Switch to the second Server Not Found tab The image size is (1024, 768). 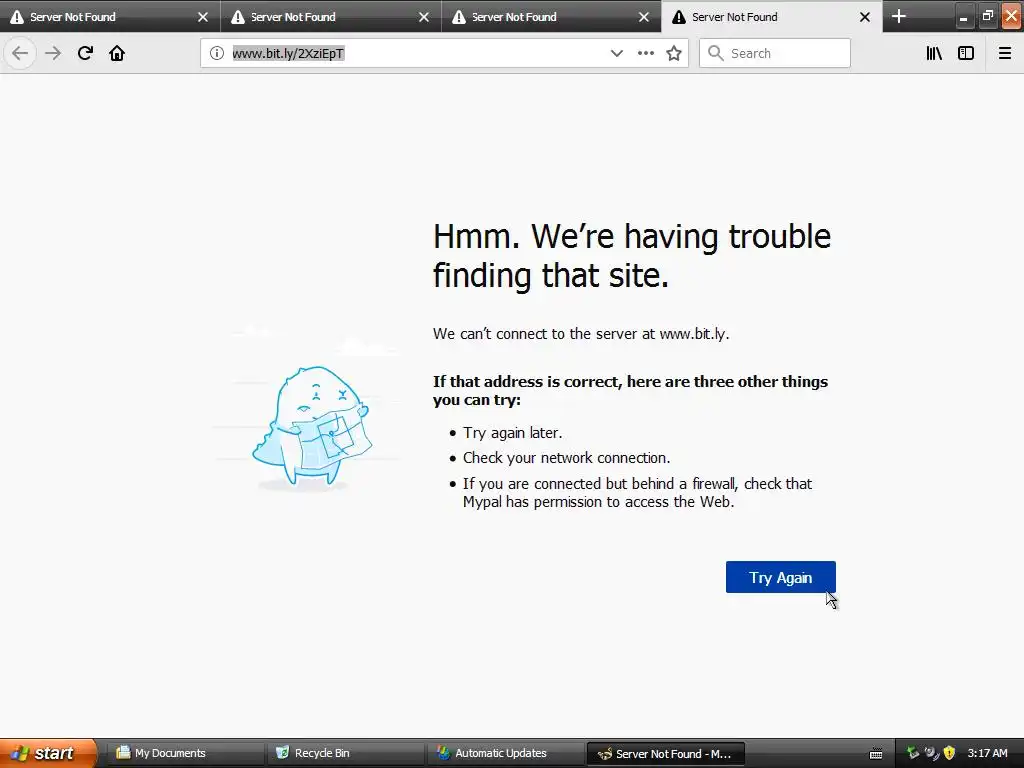(331, 16)
